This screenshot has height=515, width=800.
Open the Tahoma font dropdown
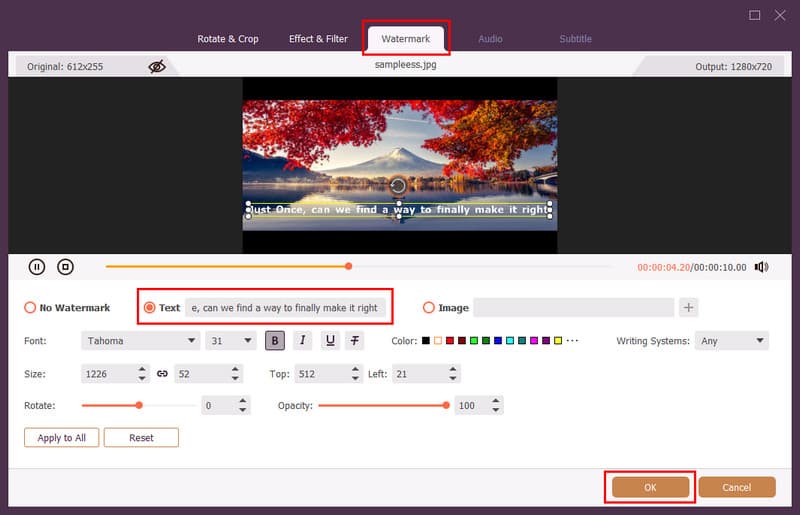click(x=140, y=341)
